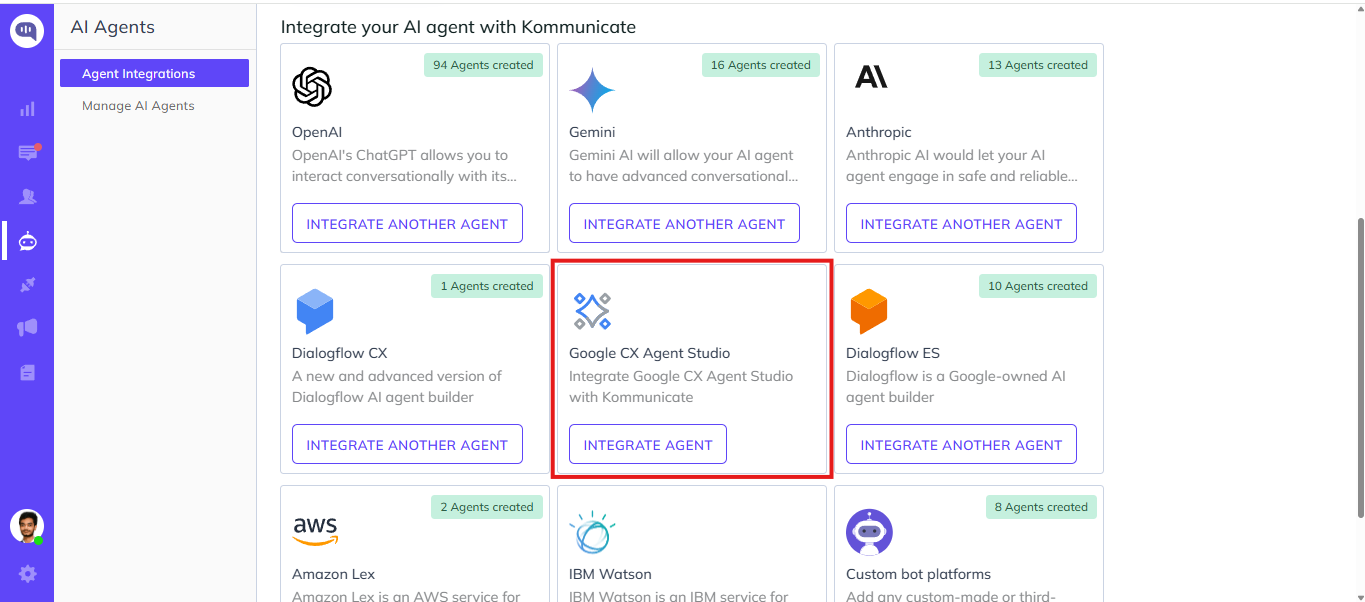The image size is (1365, 602).
Task: Click the 13 Agents created badge
Action: [x=1037, y=65]
